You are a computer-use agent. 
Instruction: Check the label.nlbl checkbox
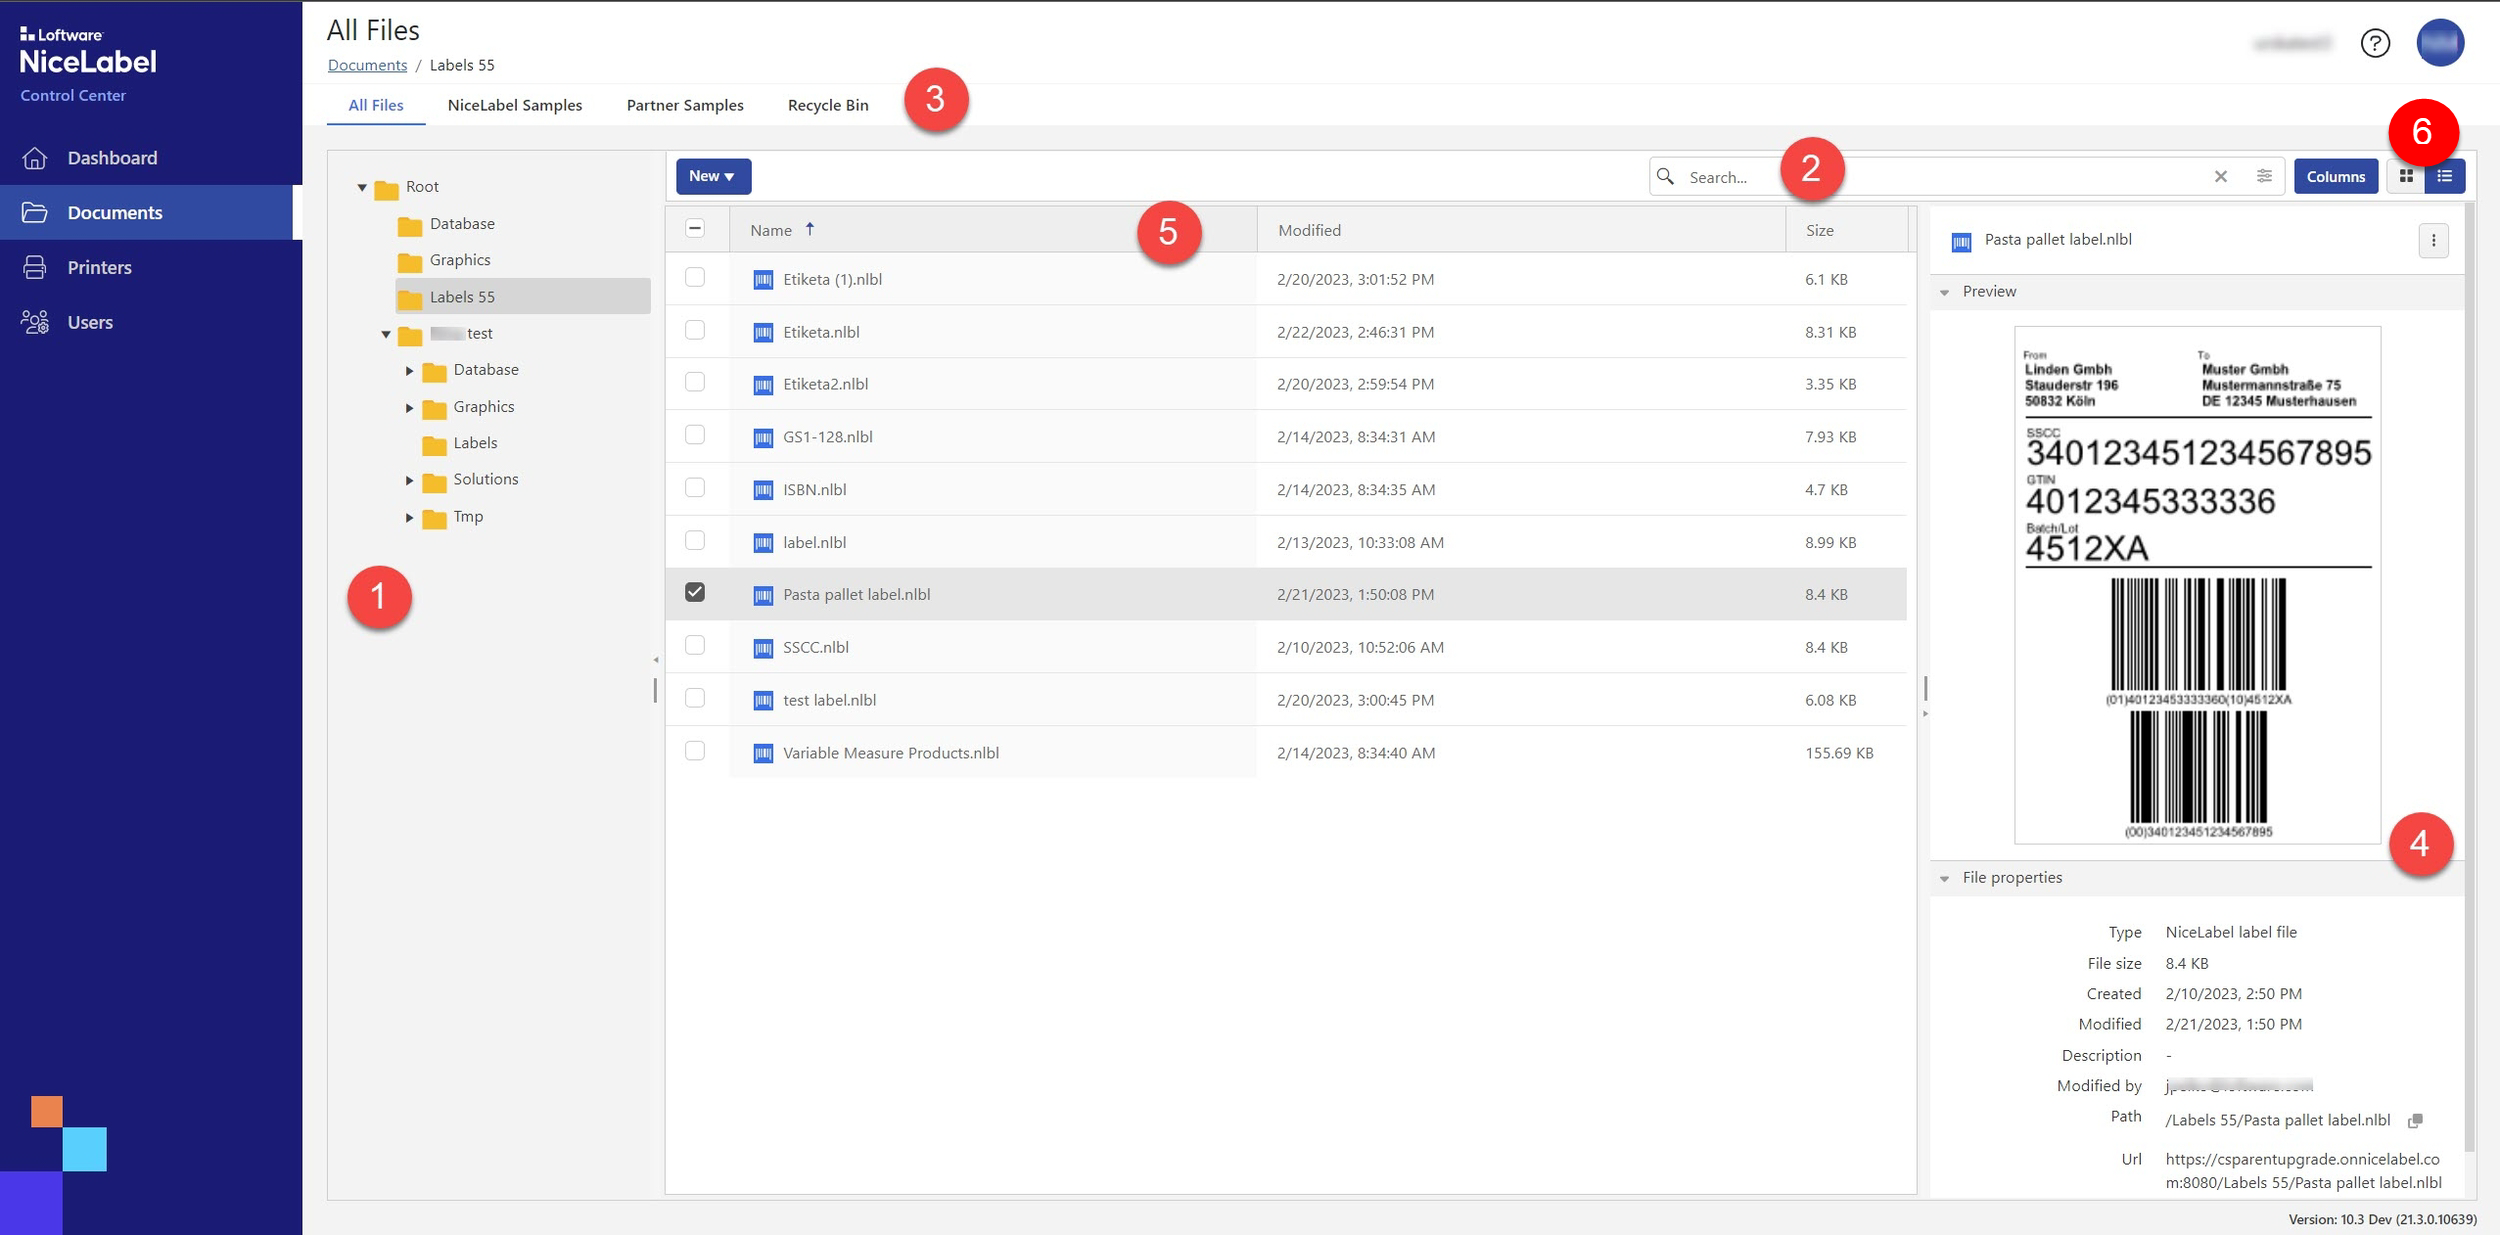coord(695,540)
